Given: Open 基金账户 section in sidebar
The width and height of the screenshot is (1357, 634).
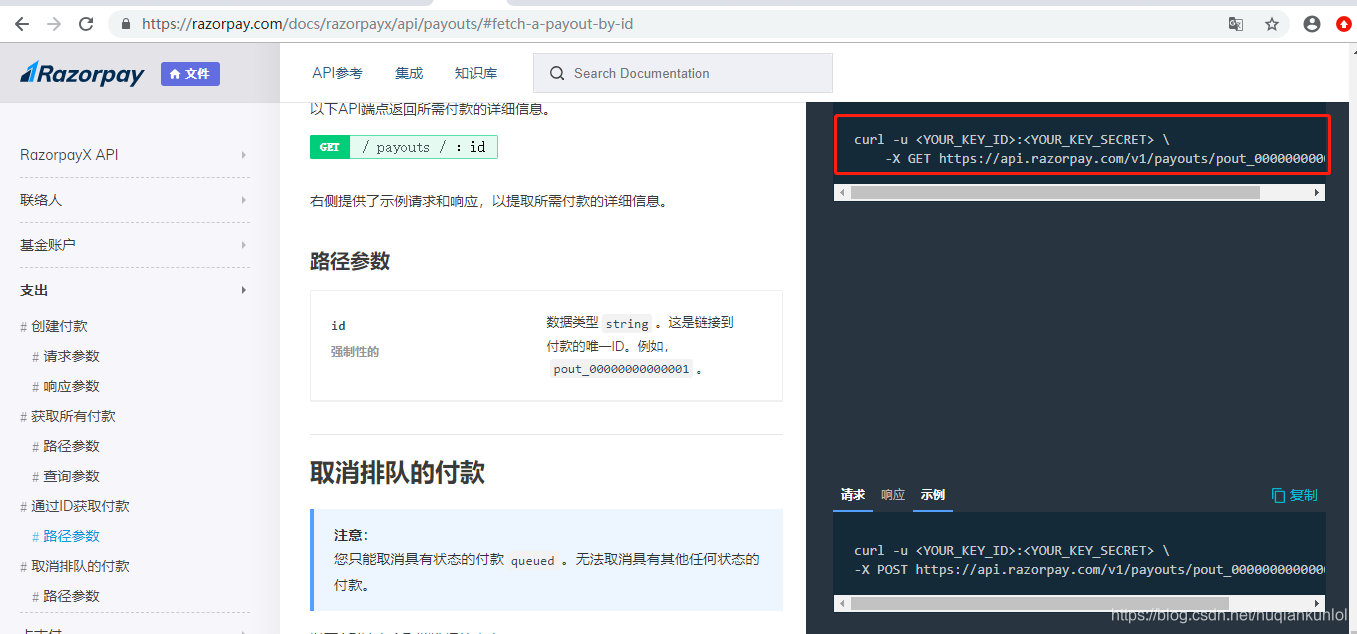Looking at the screenshot, I should coord(48,245).
